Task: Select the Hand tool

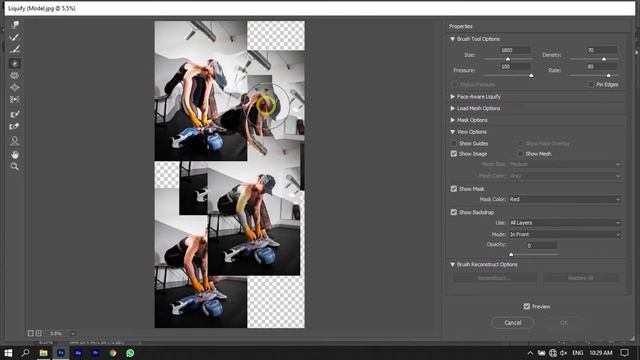Action: coord(15,155)
